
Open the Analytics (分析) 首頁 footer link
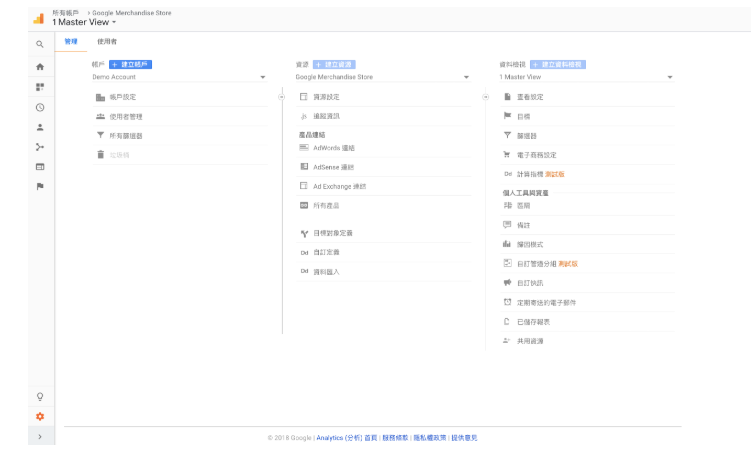point(346,438)
